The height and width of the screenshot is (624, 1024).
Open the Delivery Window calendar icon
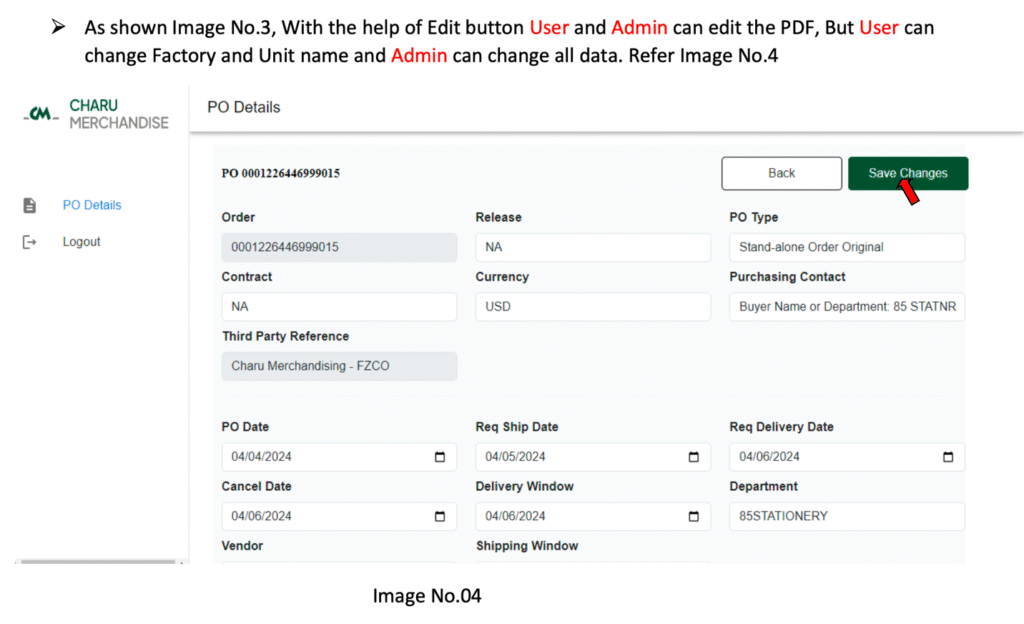694,517
